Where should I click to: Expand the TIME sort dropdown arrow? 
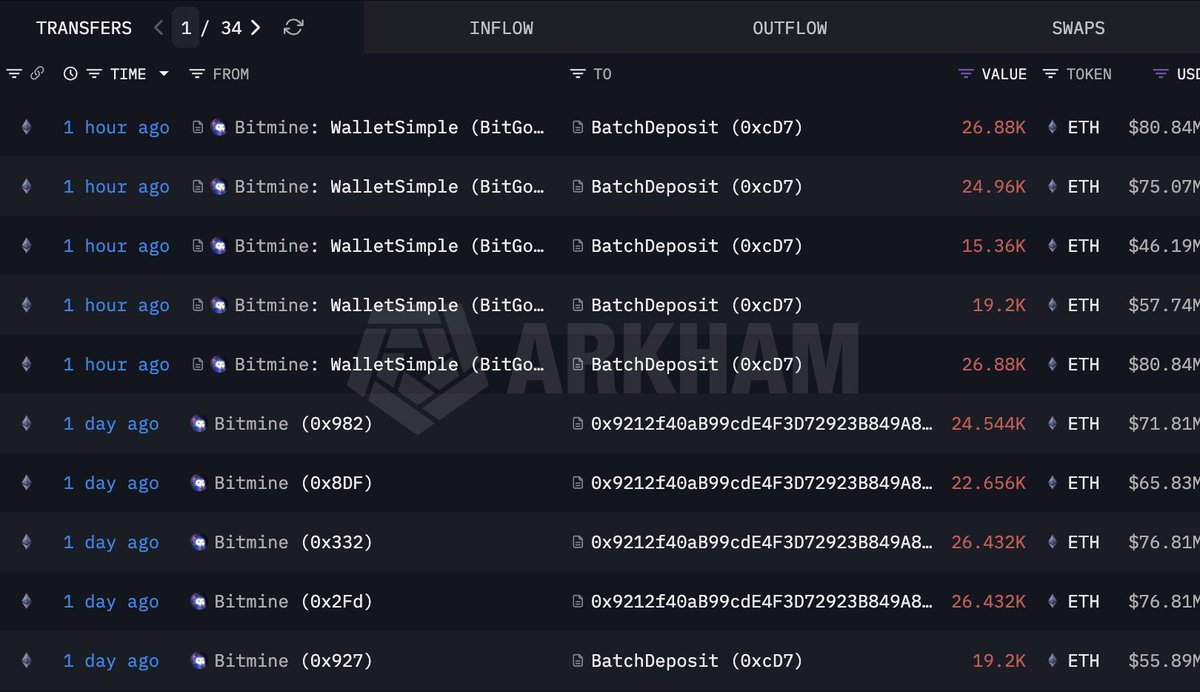(164, 74)
